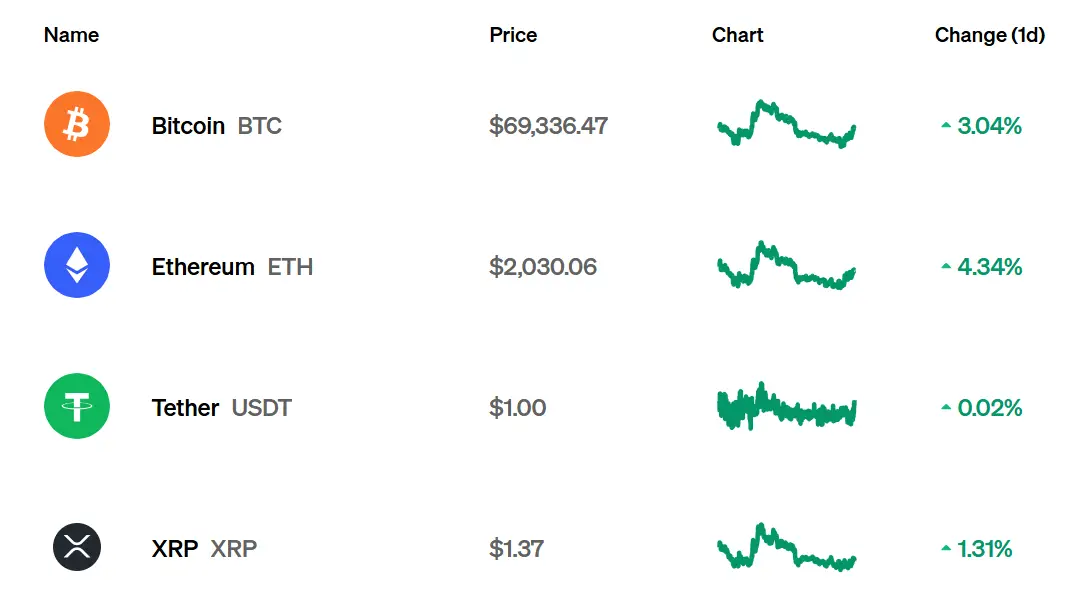The width and height of the screenshot is (1079, 605).
Task: Open the Ethereum asset page link
Action: 203,267
